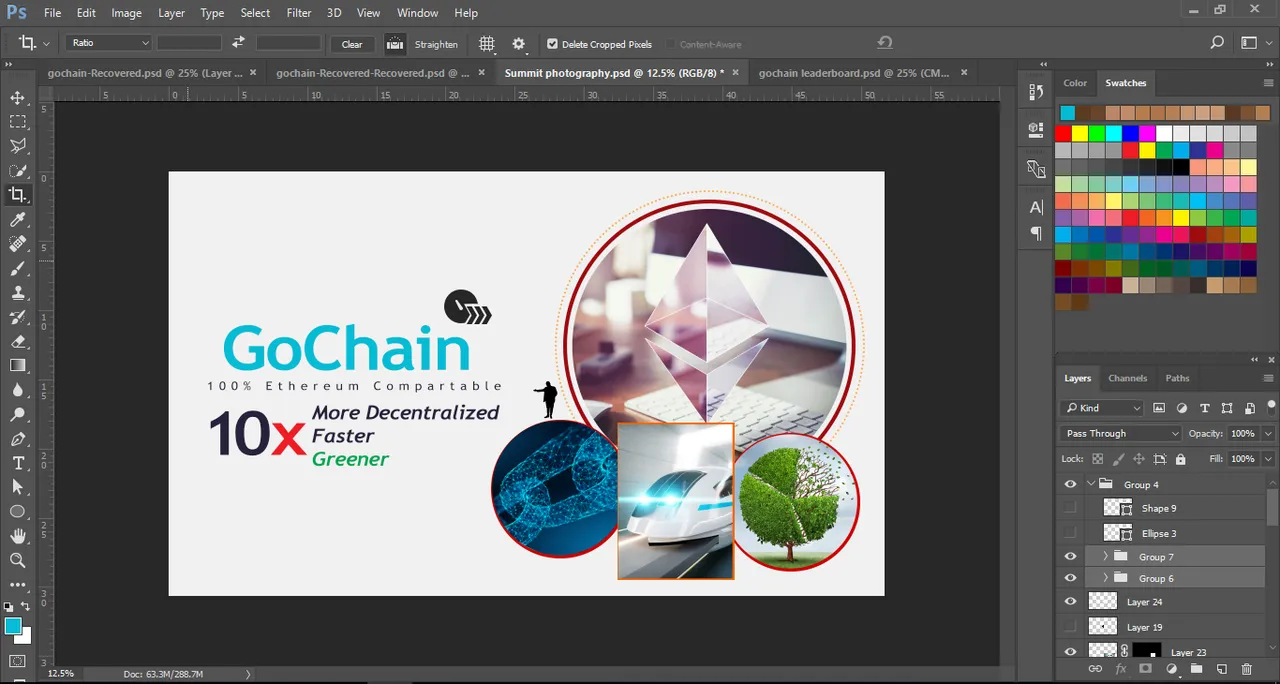Select the Gradient tool
The image size is (1280, 684).
point(18,366)
